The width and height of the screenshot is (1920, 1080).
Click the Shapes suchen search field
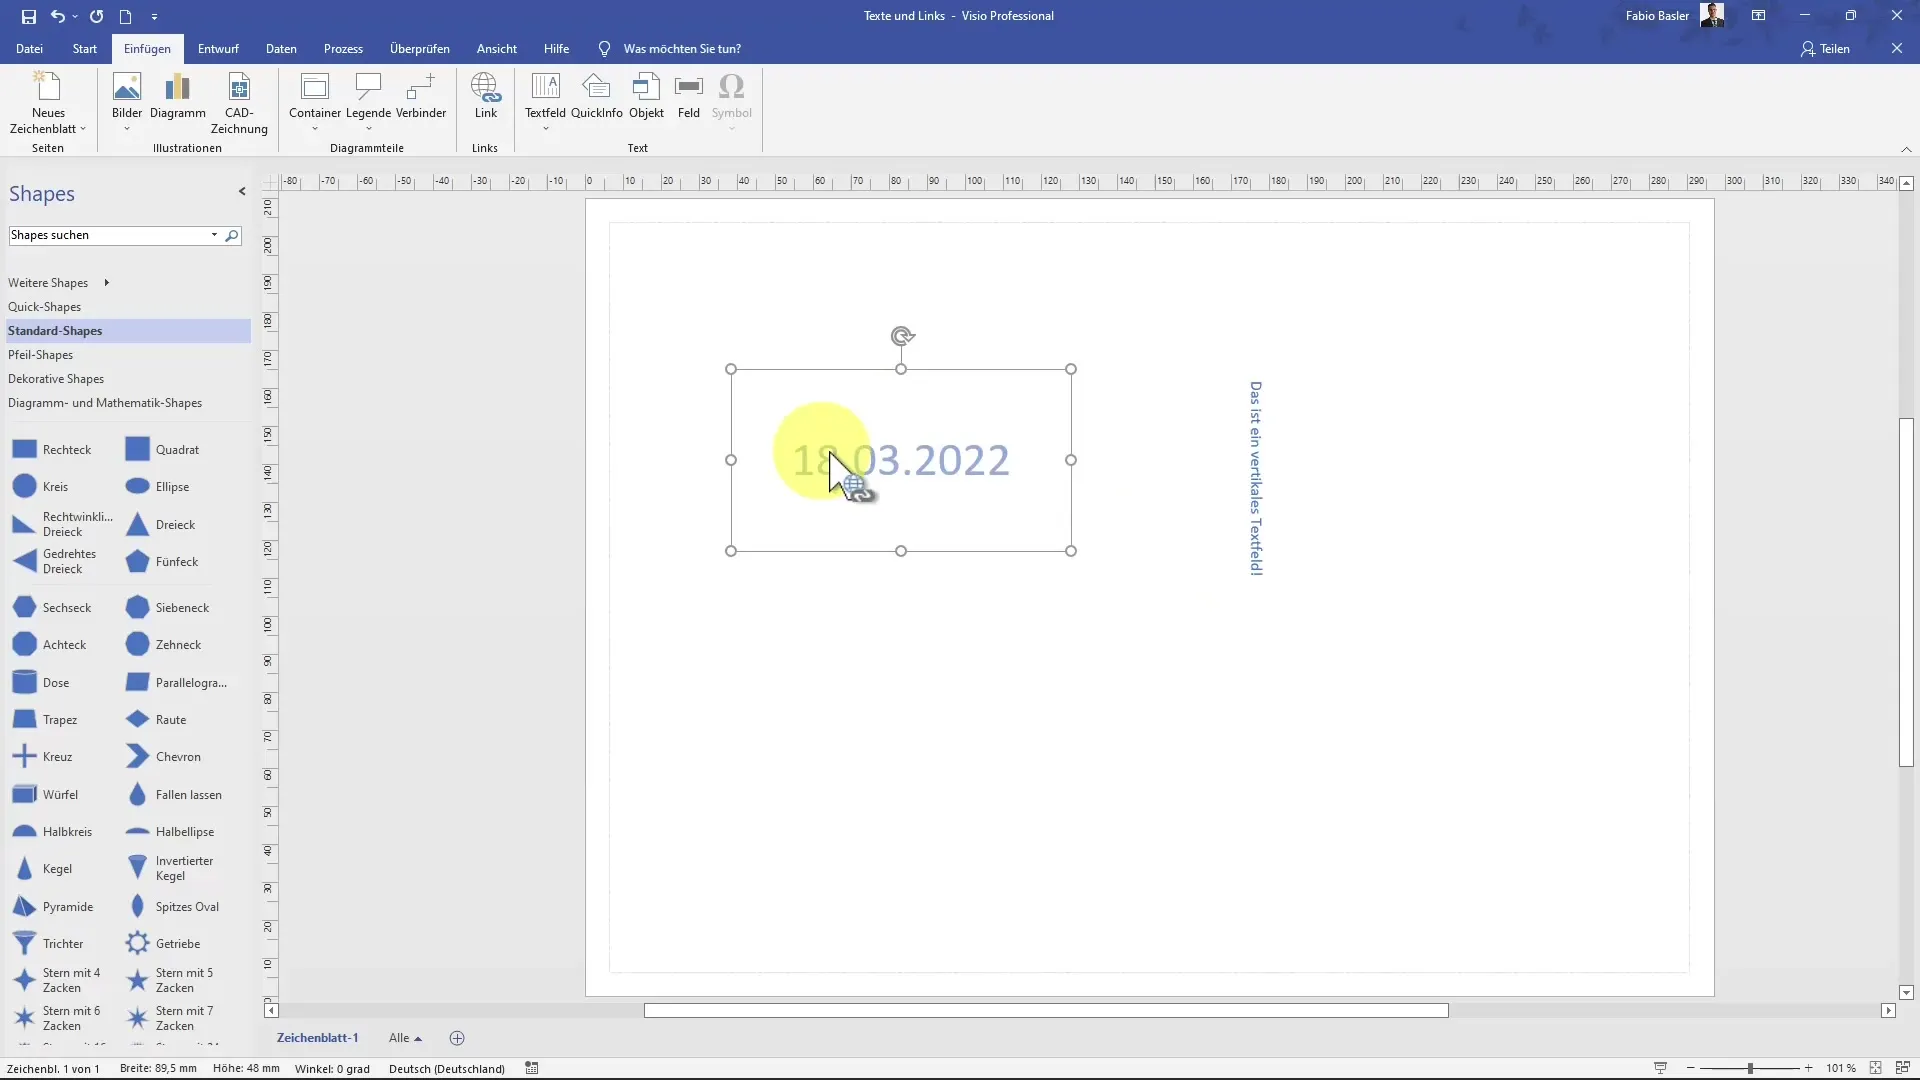pos(107,235)
